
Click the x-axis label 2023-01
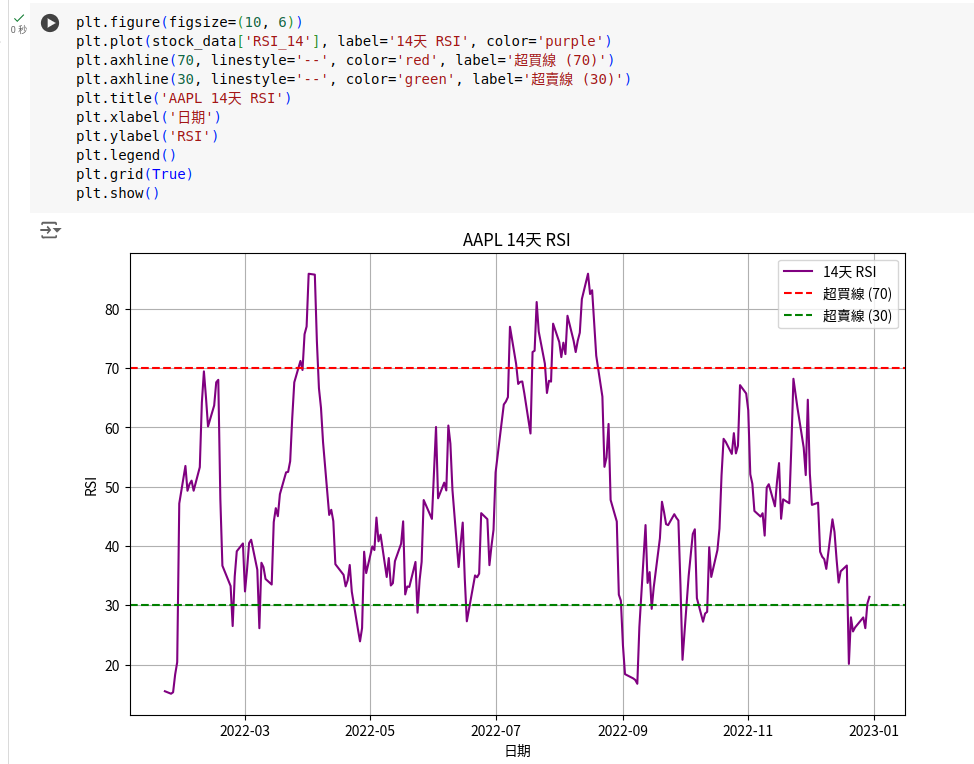[874, 731]
